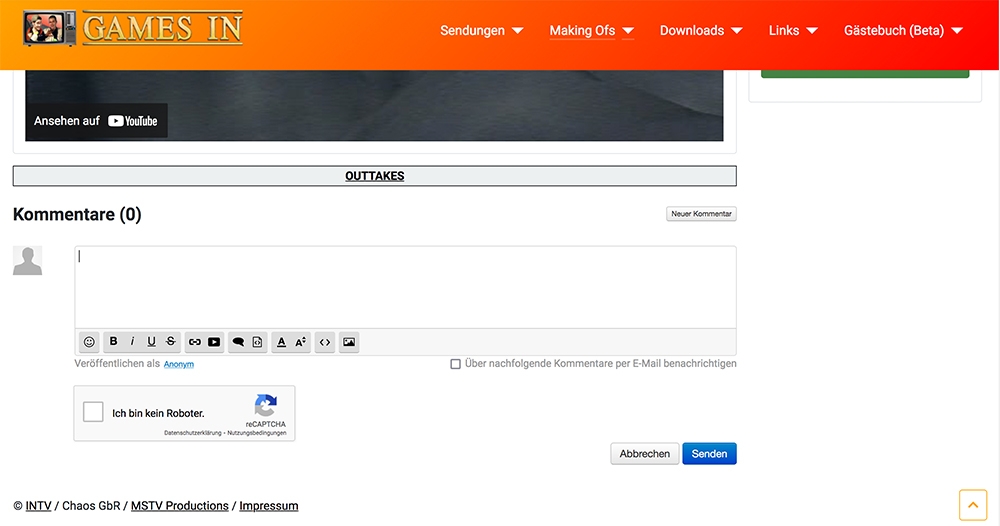Apply italic formatting to comment text
The height and width of the screenshot is (526, 1000).
[x=132, y=342]
